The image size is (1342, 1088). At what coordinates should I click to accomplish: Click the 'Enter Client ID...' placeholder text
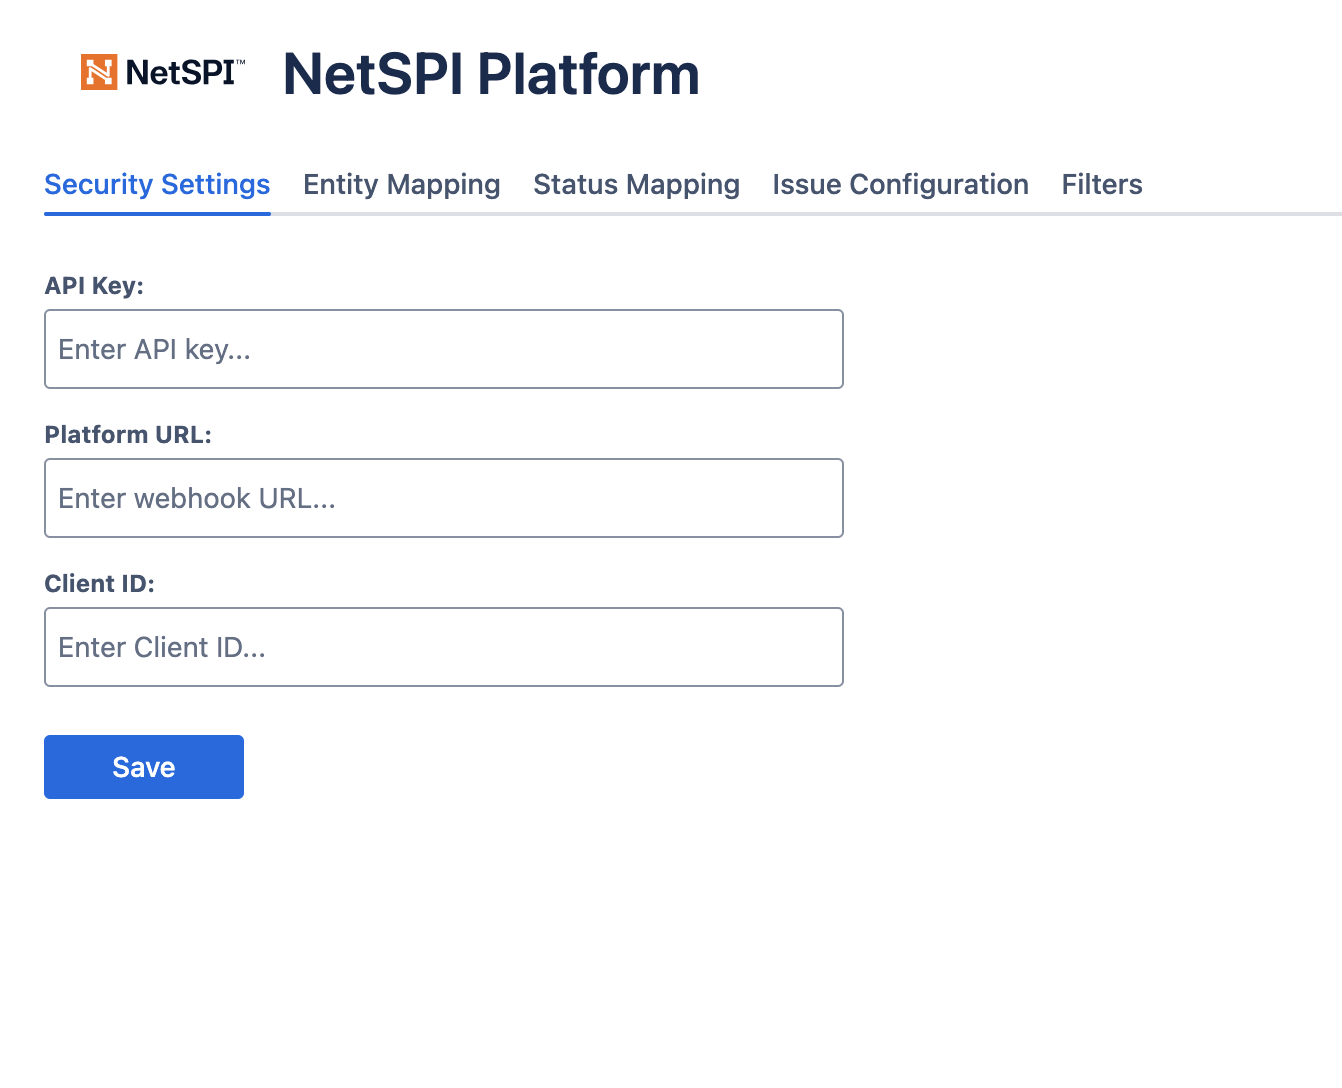coord(162,647)
